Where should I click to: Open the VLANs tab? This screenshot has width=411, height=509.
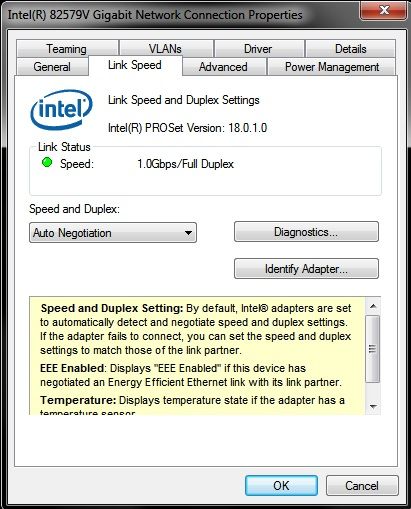166,49
